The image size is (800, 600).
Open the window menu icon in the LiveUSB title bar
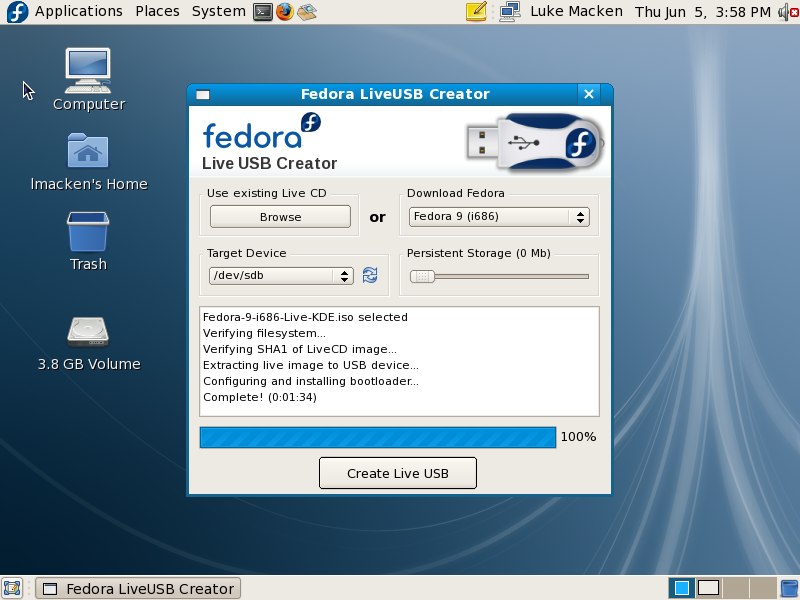203,94
